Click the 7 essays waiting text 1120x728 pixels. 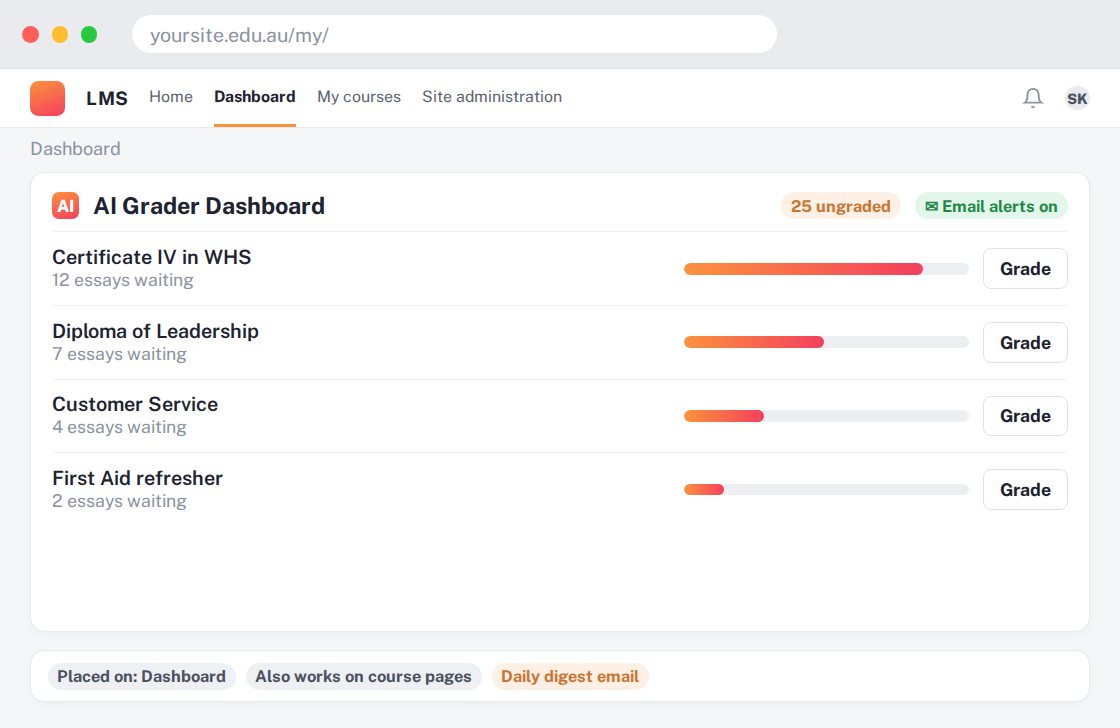coord(119,354)
